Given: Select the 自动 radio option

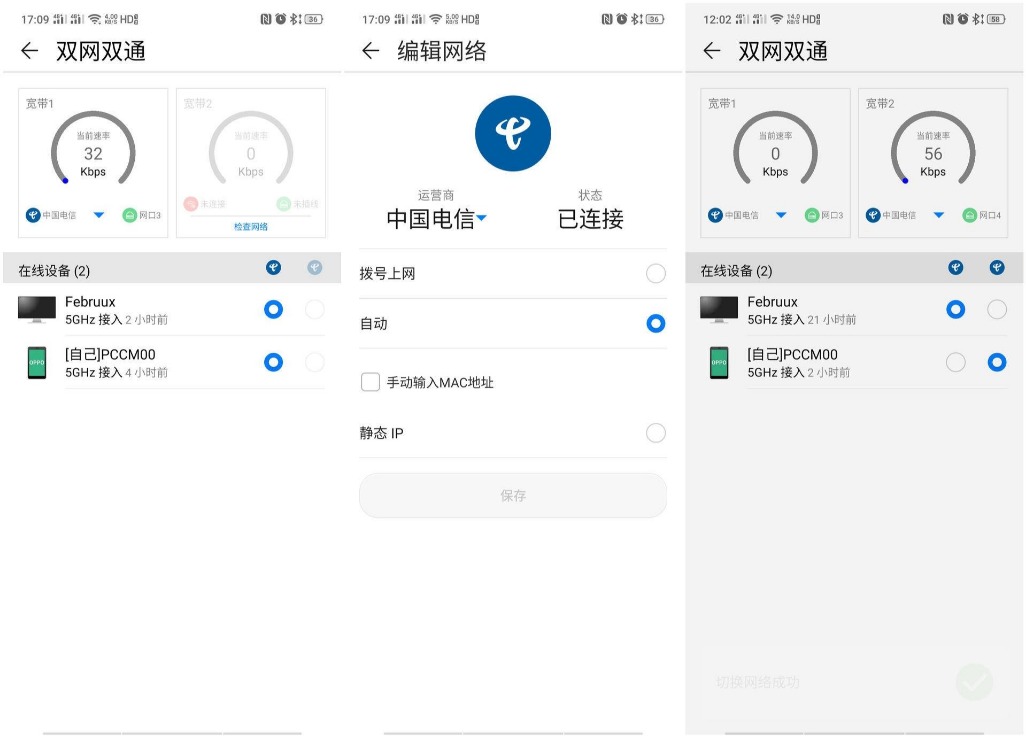Looking at the screenshot, I should pyautogui.click(x=656, y=323).
